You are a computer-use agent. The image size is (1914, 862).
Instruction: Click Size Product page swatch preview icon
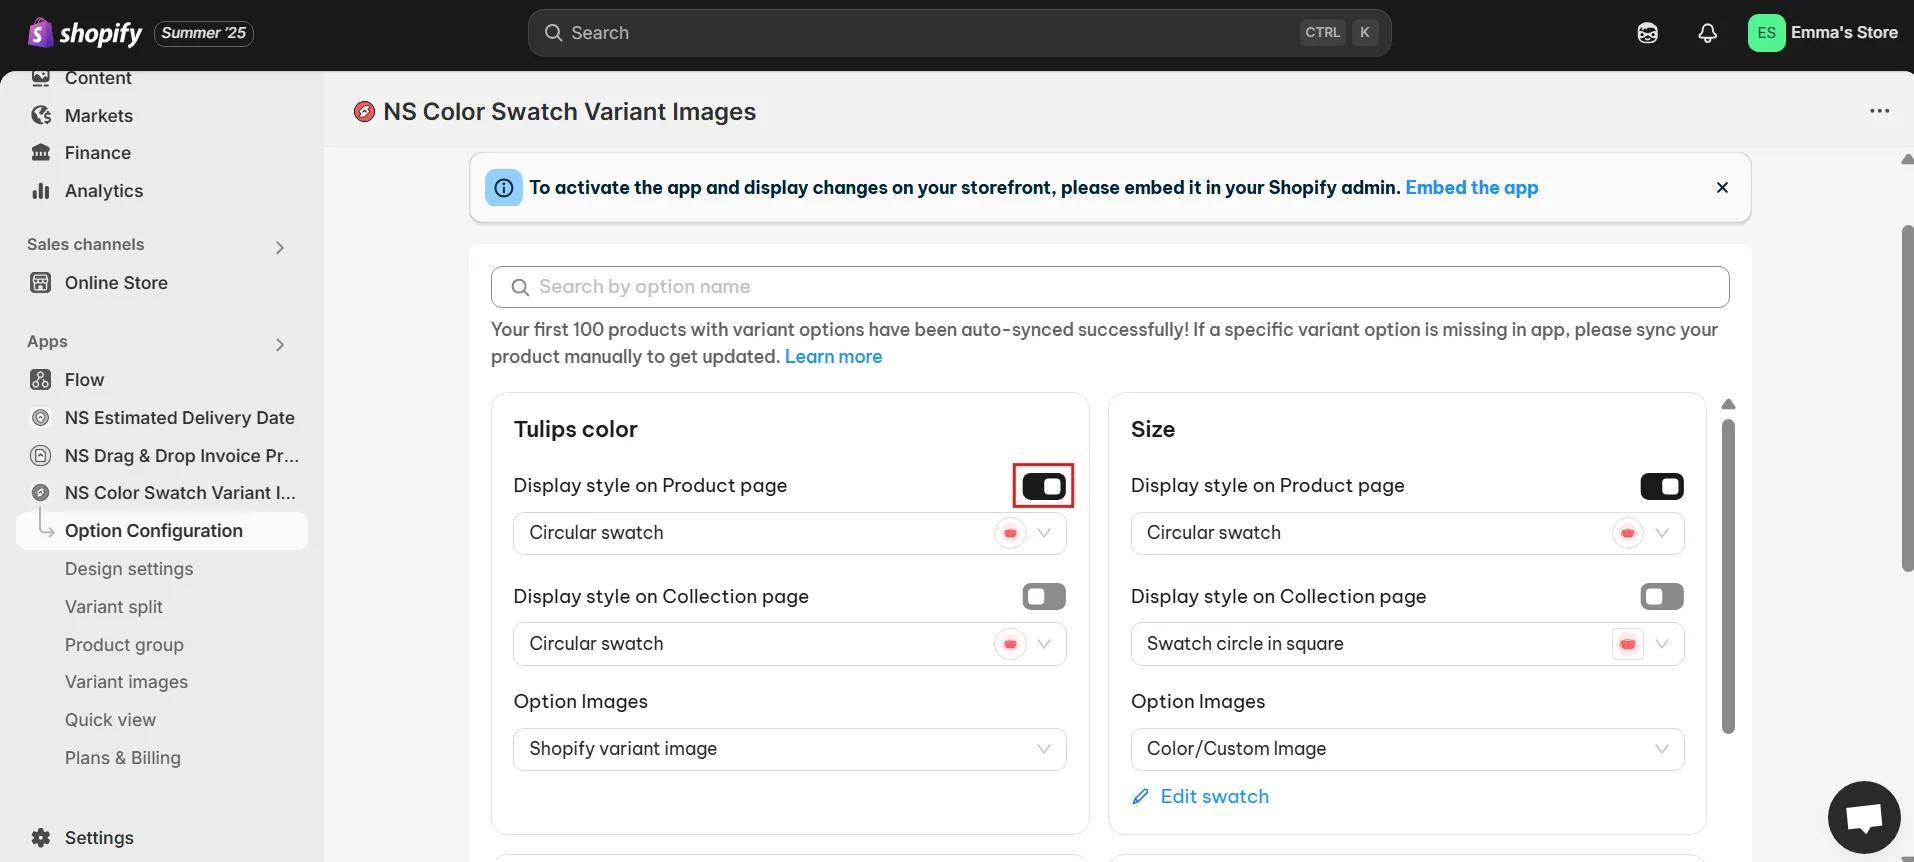tap(1628, 534)
